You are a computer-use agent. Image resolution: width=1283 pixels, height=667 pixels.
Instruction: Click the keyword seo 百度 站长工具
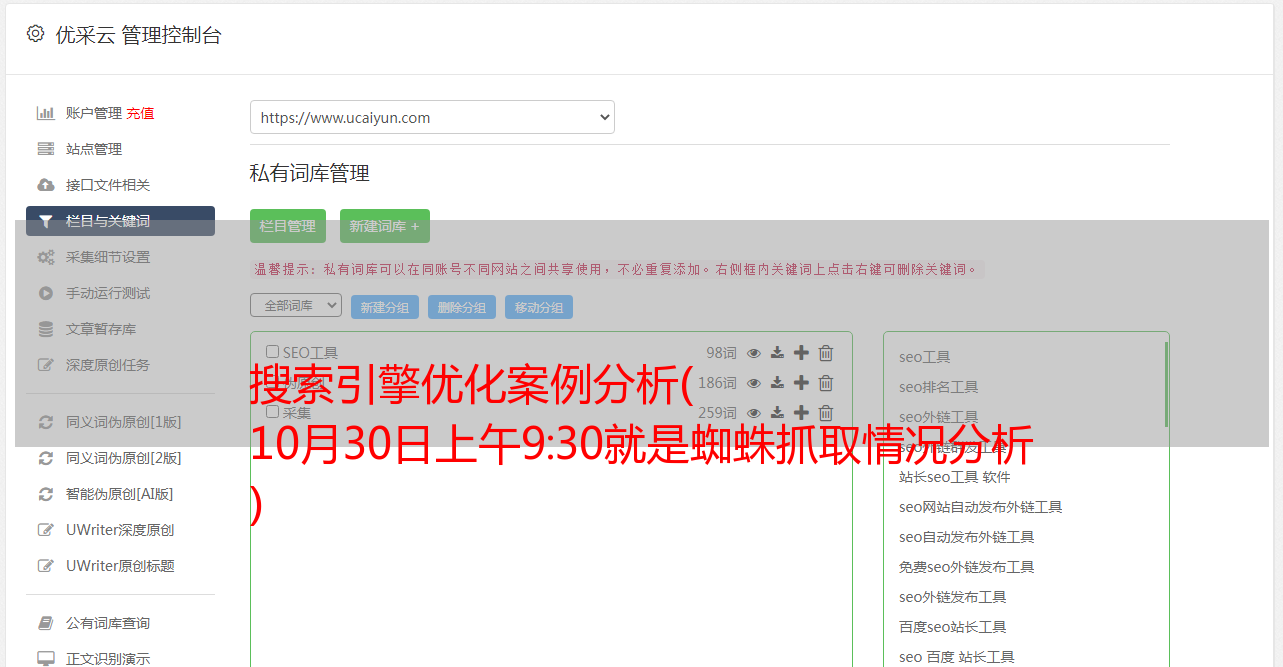(x=957, y=657)
